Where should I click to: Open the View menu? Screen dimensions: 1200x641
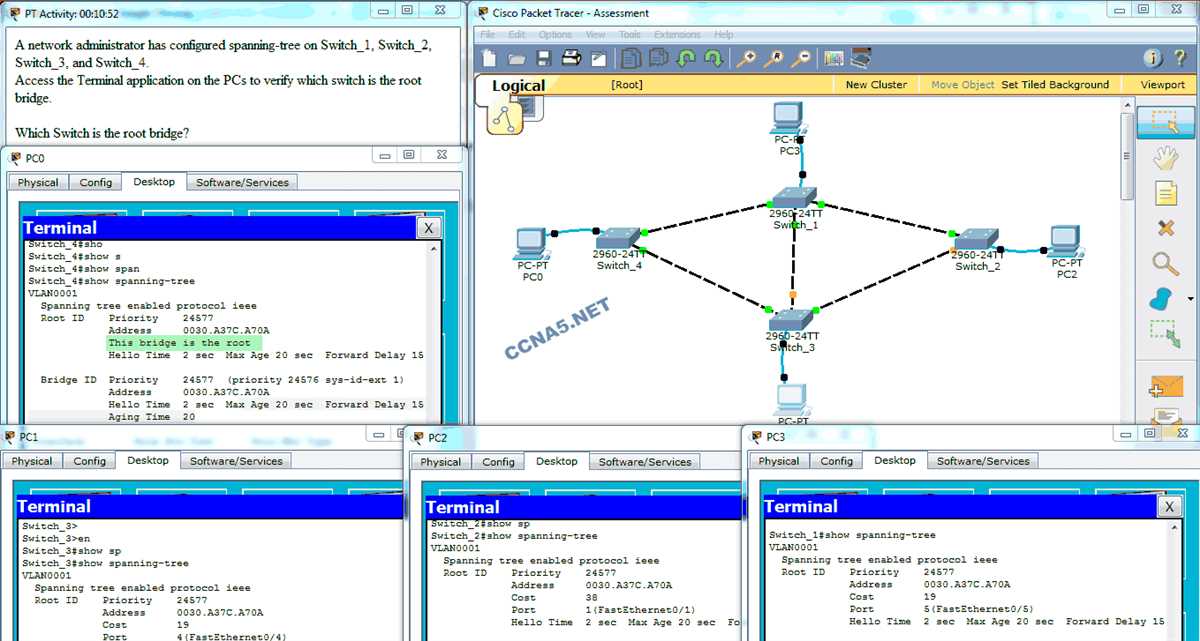click(x=596, y=35)
